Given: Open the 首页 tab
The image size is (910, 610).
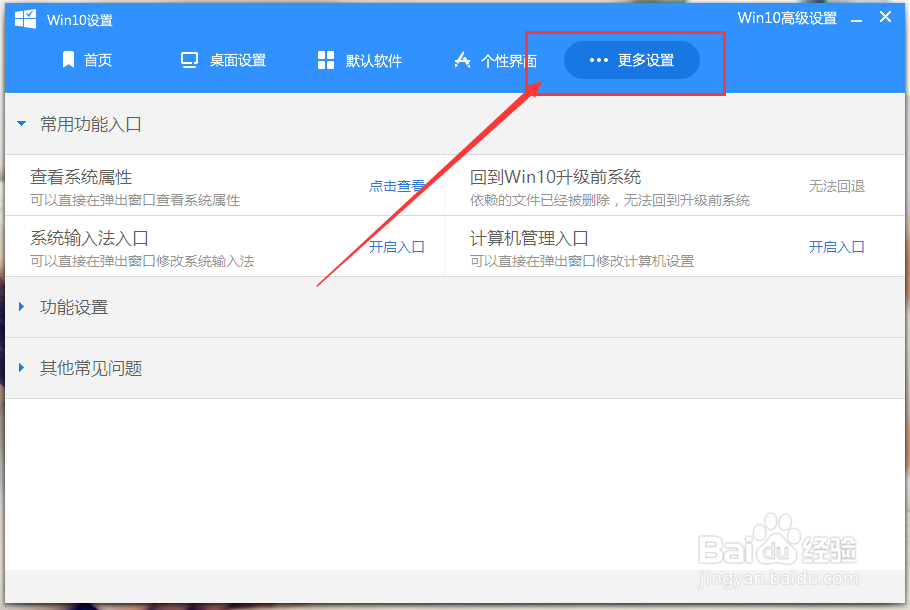Looking at the screenshot, I should point(87,60).
